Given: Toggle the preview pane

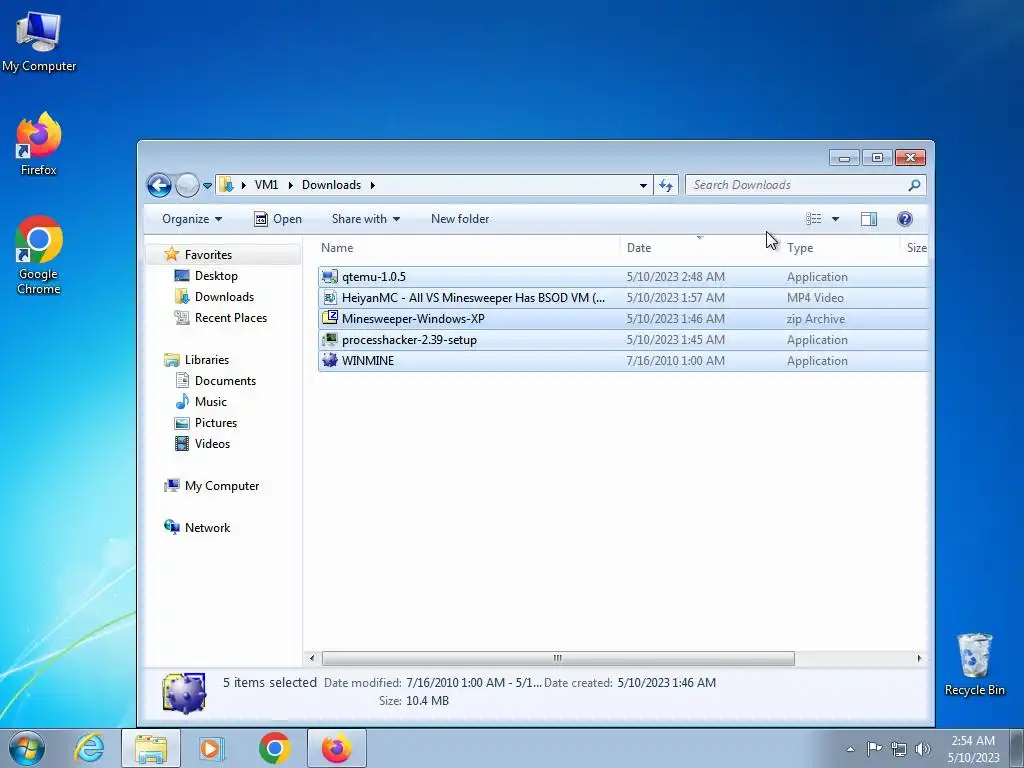Looking at the screenshot, I should (x=869, y=219).
